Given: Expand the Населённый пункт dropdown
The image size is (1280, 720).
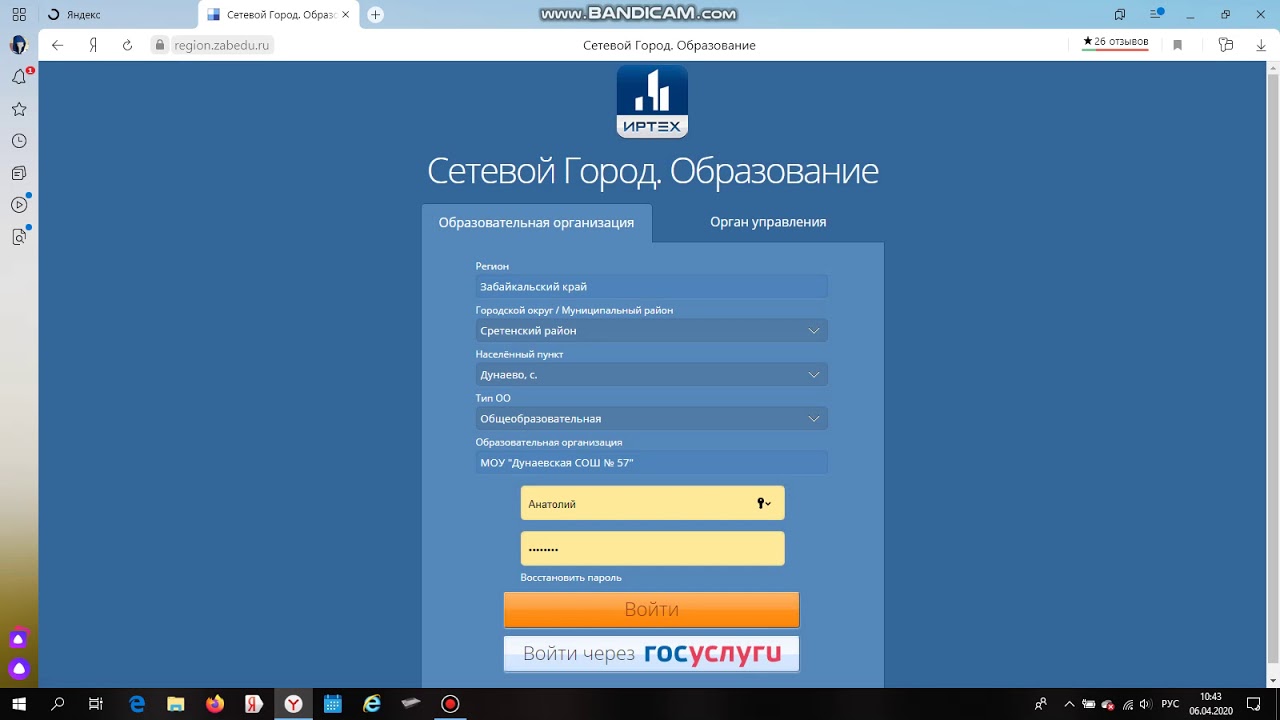Looking at the screenshot, I should point(651,375).
